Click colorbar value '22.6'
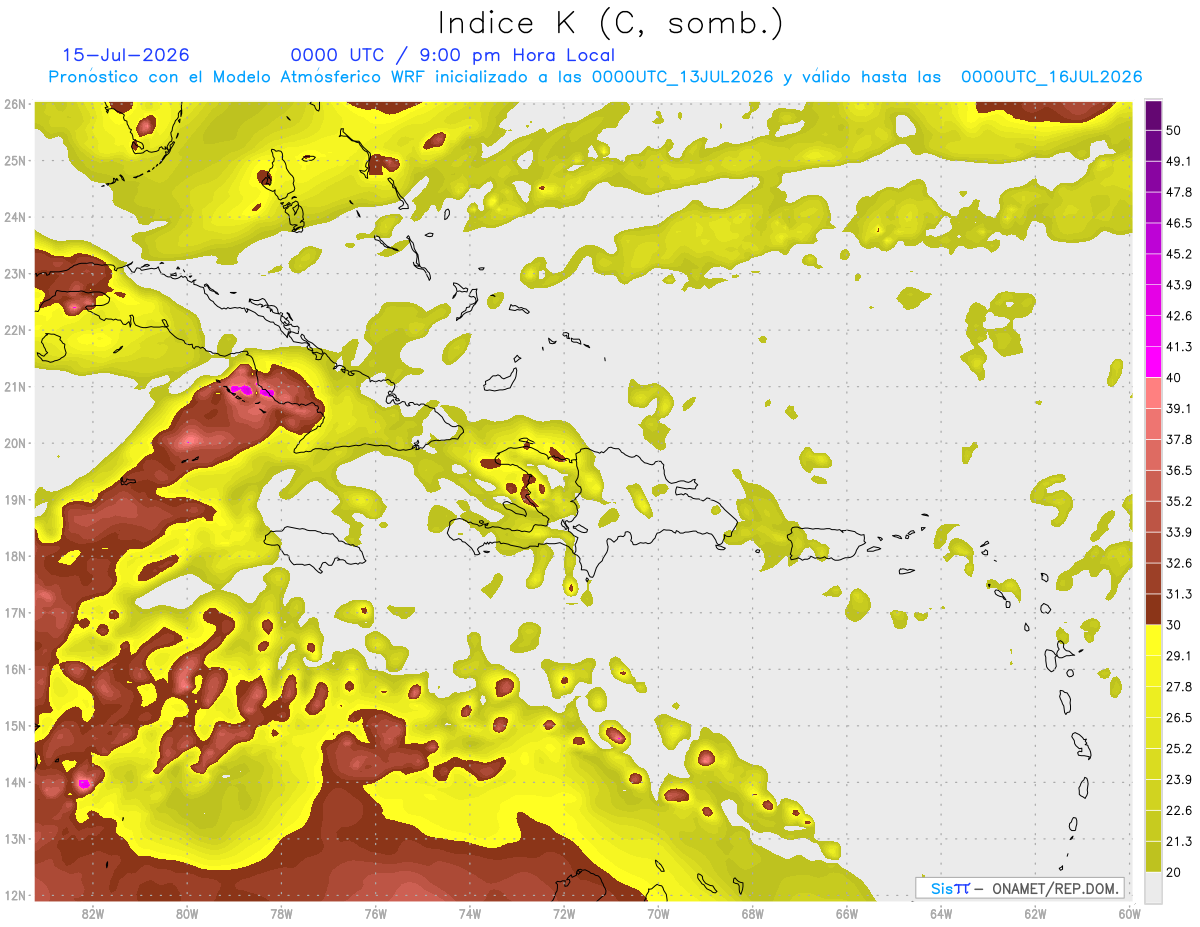This screenshot has height=927, width=1200. (x=1178, y=811)
